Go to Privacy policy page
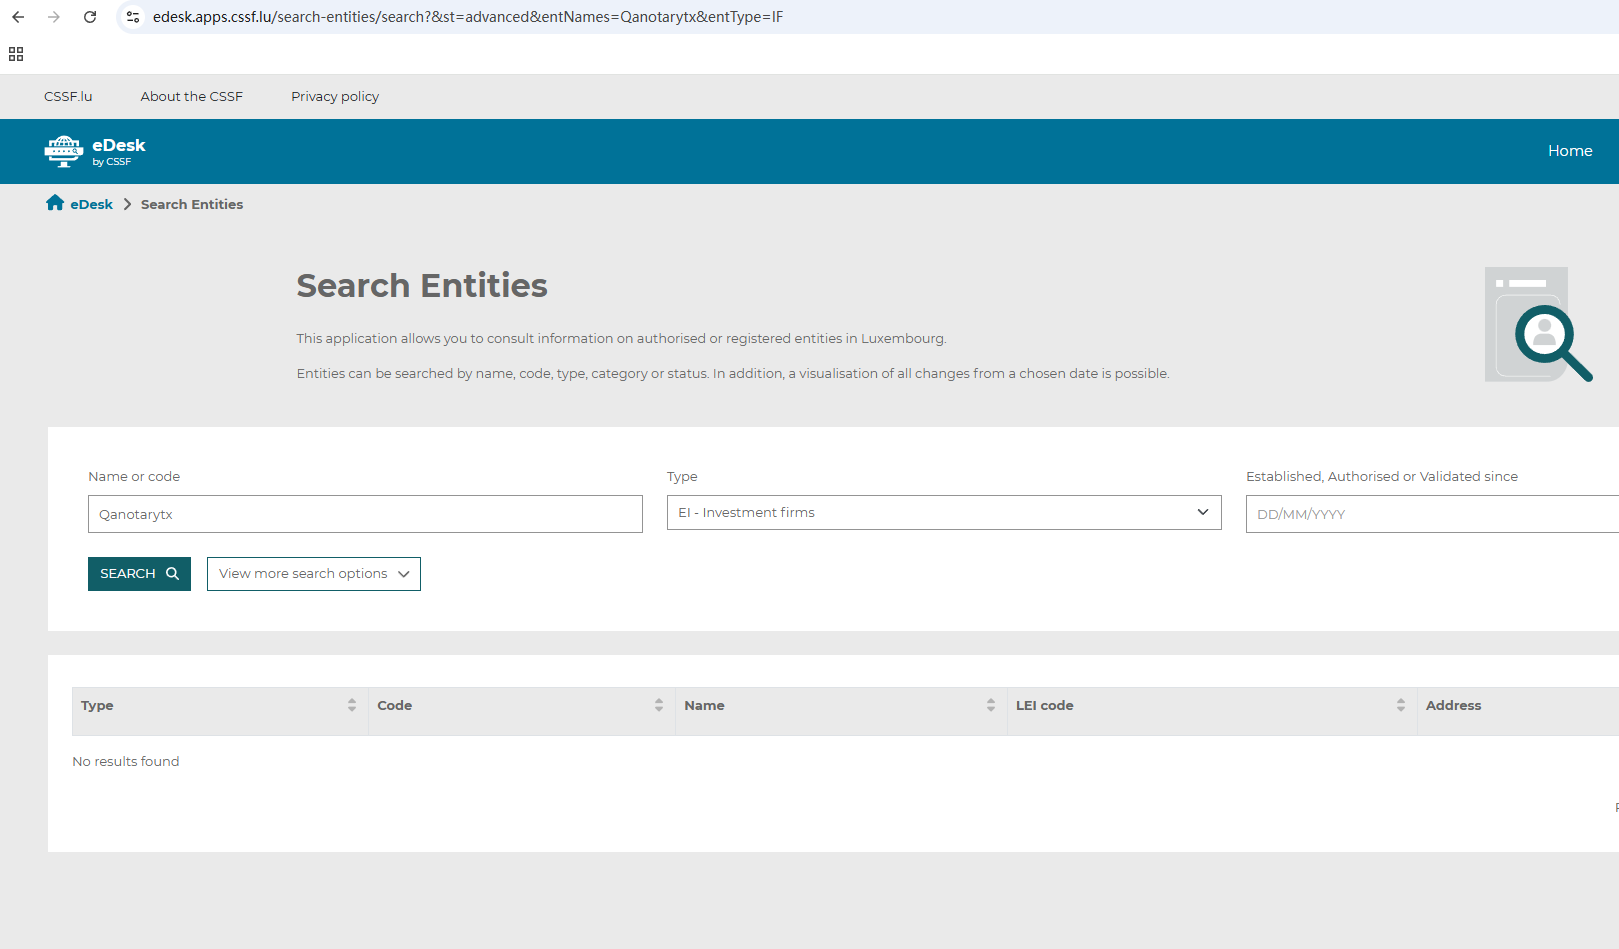Viewport: 1619px width, 949px height. pos(335,97)
